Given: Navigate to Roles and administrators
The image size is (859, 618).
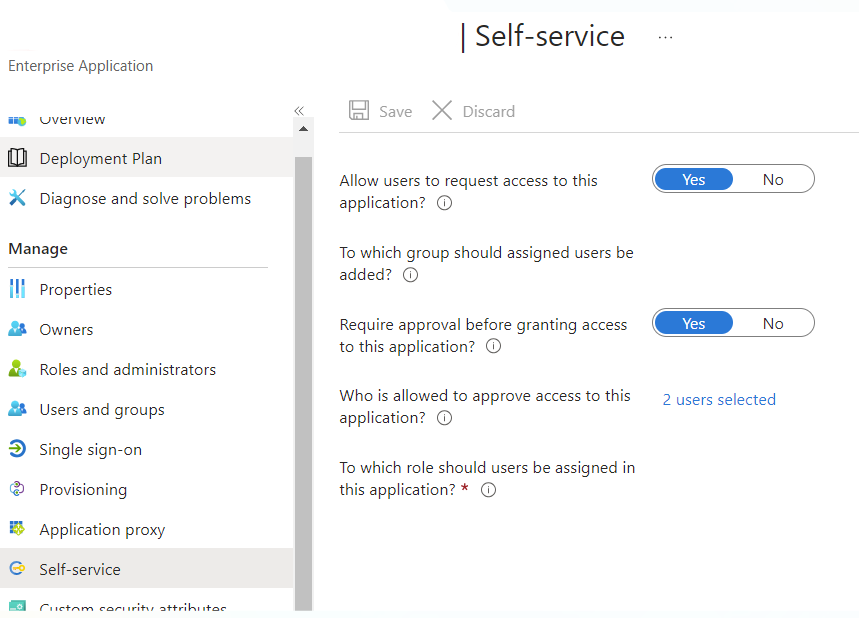Looking at the screenshot, I should (146, 369).
